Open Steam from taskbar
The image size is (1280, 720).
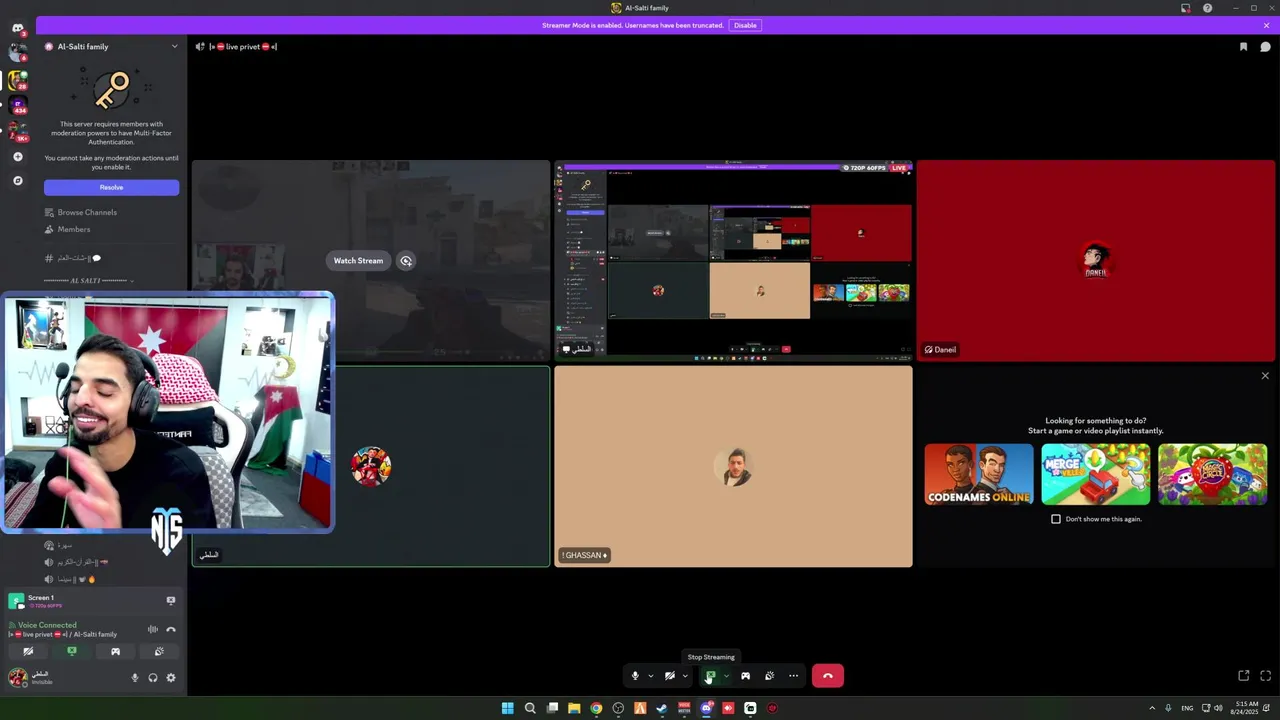coord(662,708)
